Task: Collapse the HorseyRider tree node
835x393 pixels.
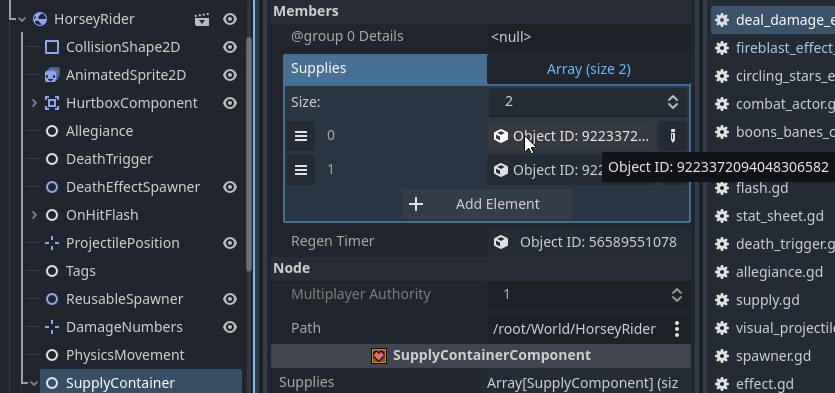Action: click(x=22, y=20)
